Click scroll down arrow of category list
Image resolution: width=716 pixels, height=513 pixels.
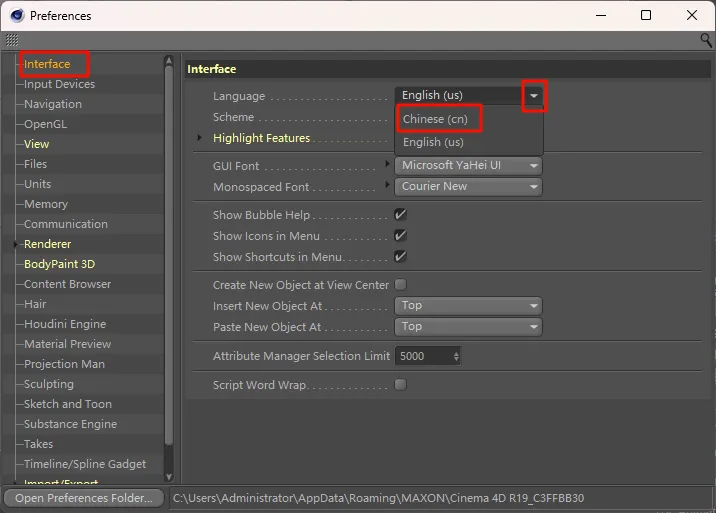169,477
